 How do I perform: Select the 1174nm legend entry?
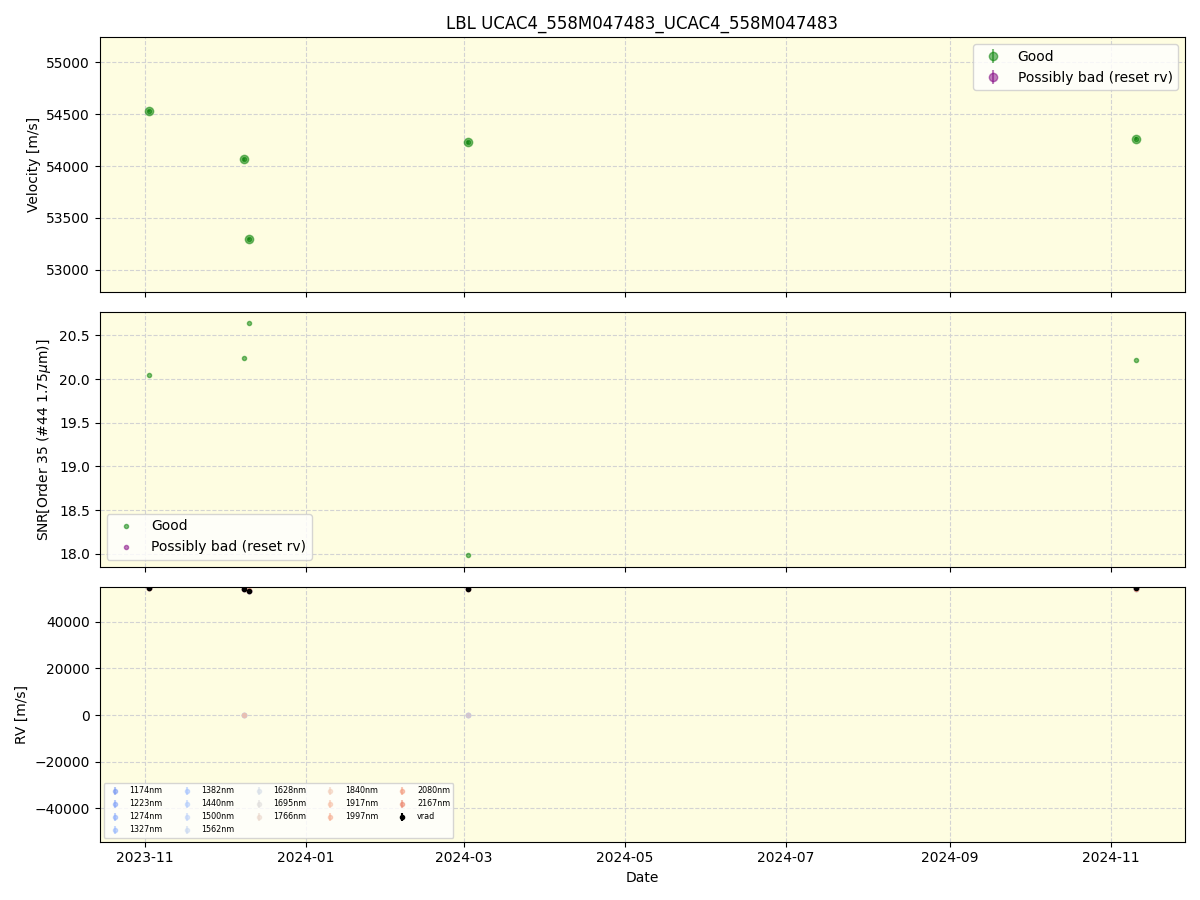136,791
